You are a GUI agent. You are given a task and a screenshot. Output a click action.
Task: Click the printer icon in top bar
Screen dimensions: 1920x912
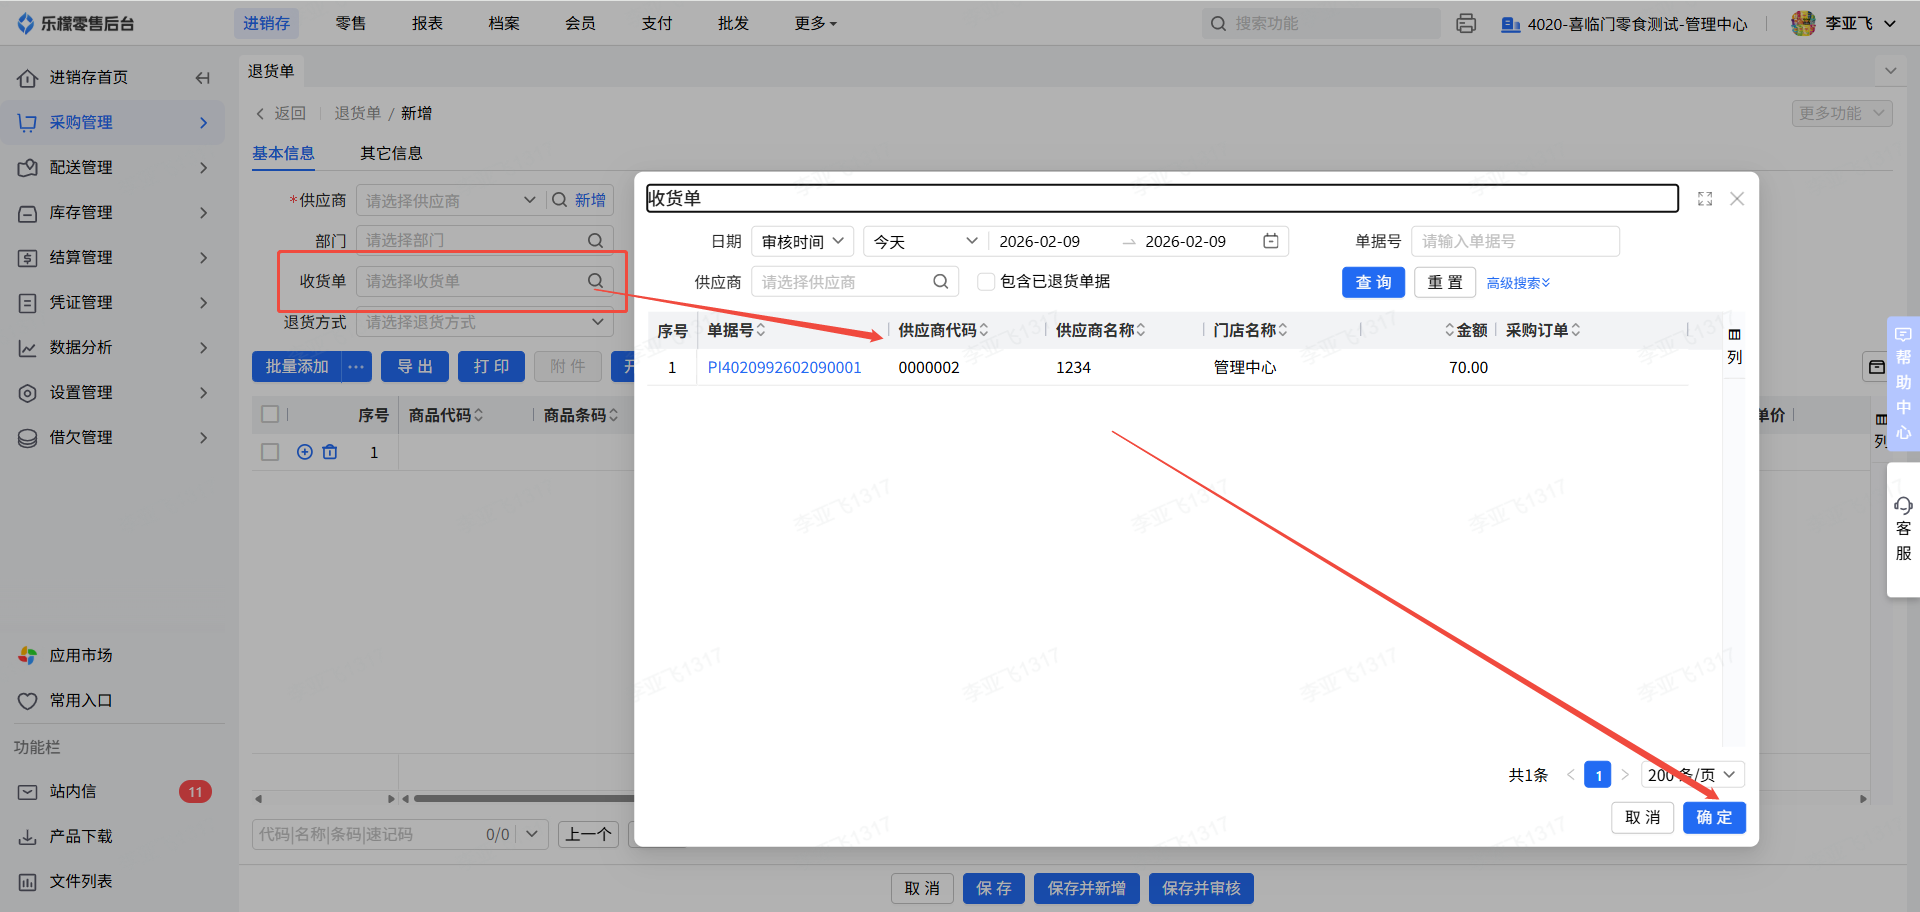tap(1466, 23)
